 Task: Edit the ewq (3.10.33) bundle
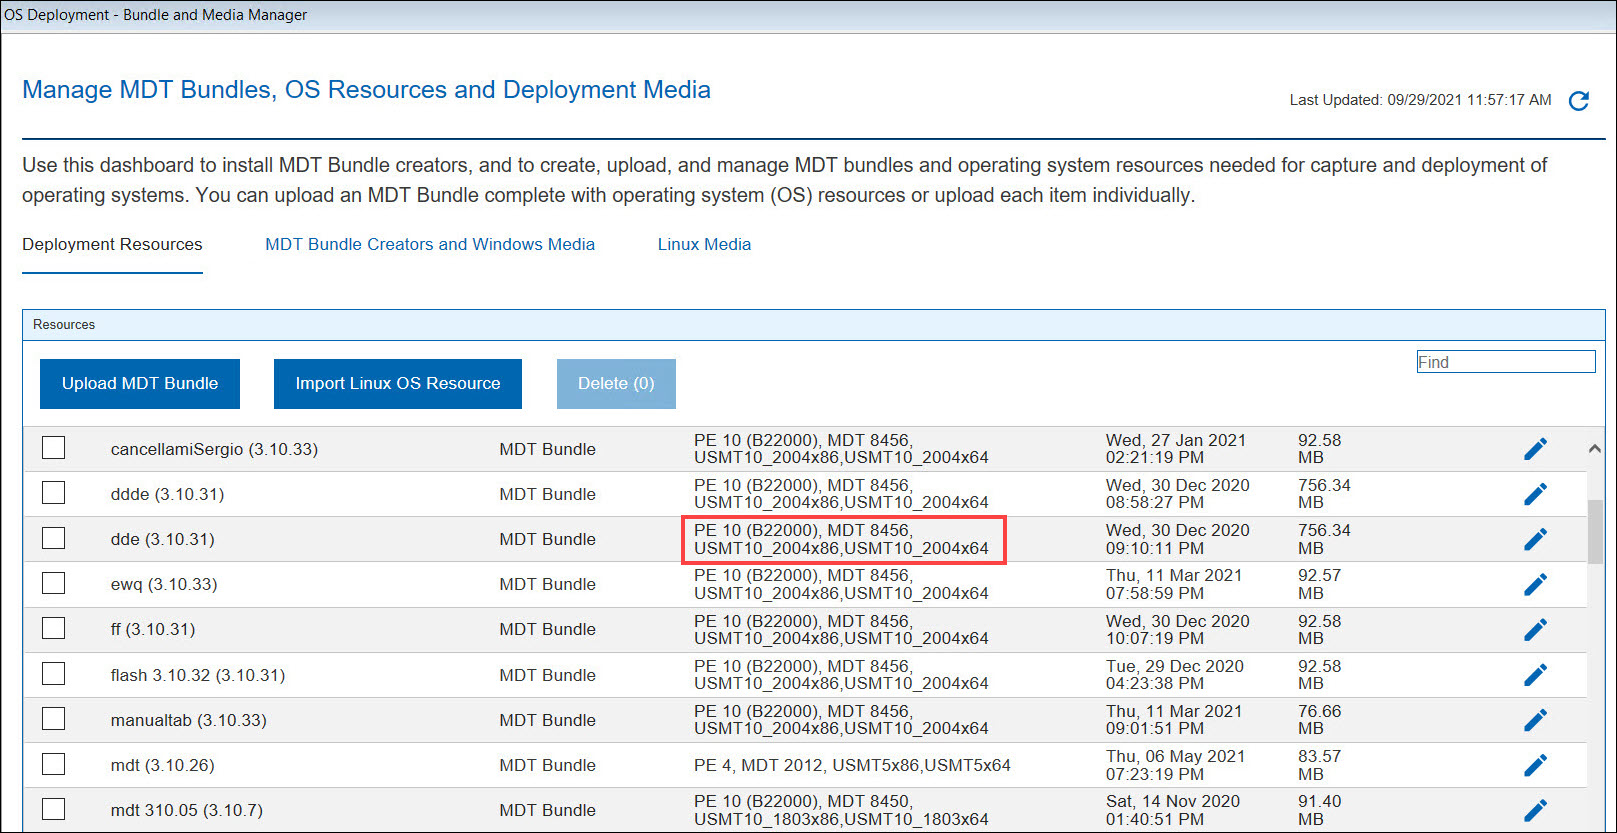[x=1535, y=584]
